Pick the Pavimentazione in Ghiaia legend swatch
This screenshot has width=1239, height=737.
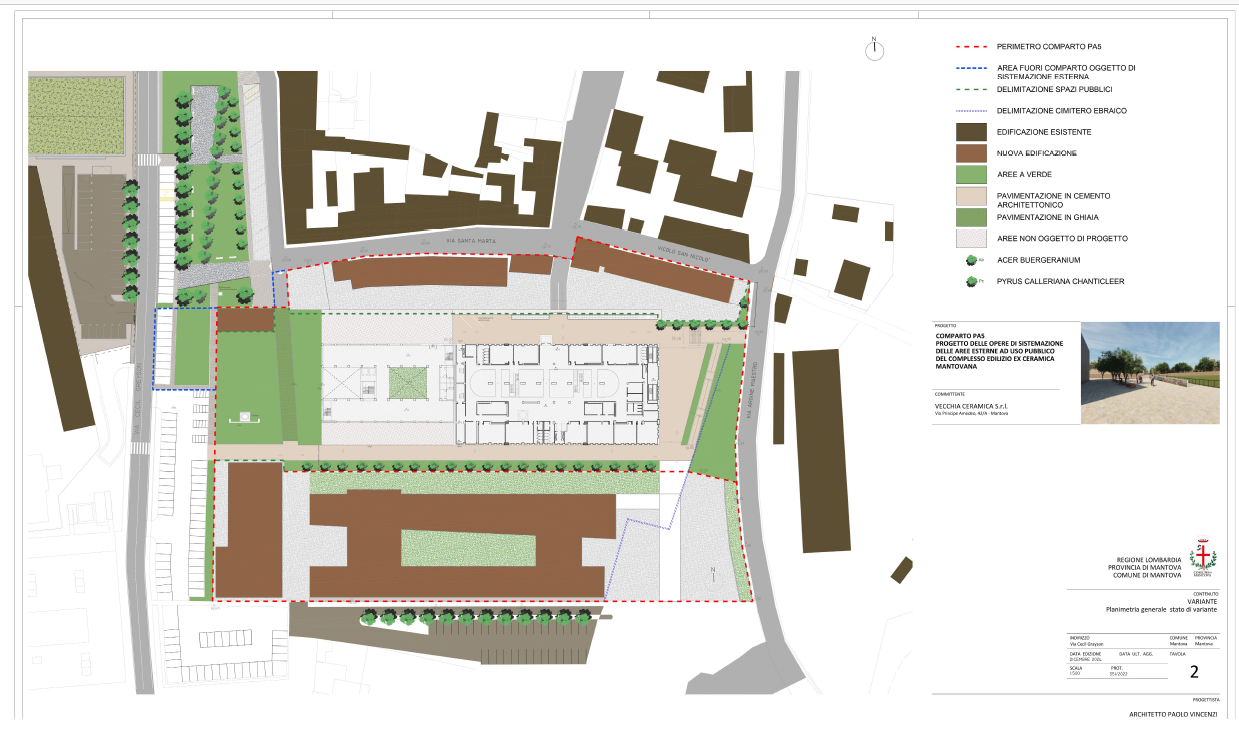pyautogui.click(x=972, y=217)
